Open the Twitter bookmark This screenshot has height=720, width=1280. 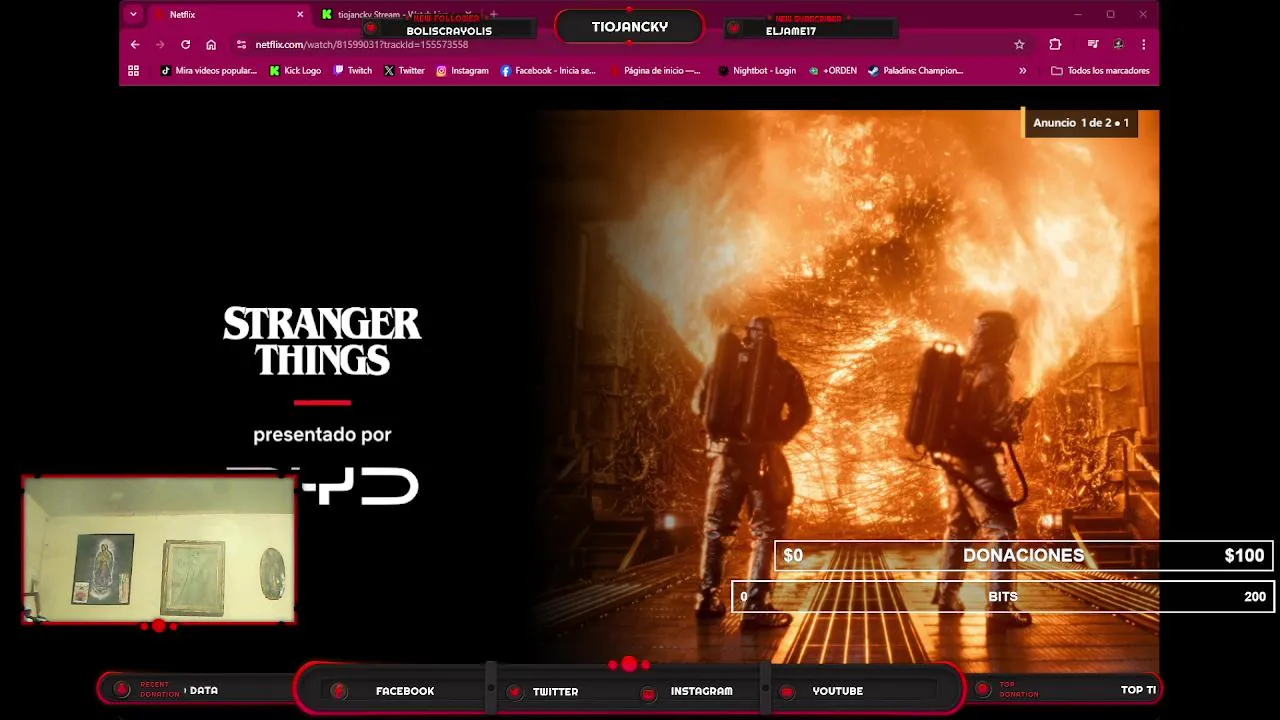[x=405, y=71]
